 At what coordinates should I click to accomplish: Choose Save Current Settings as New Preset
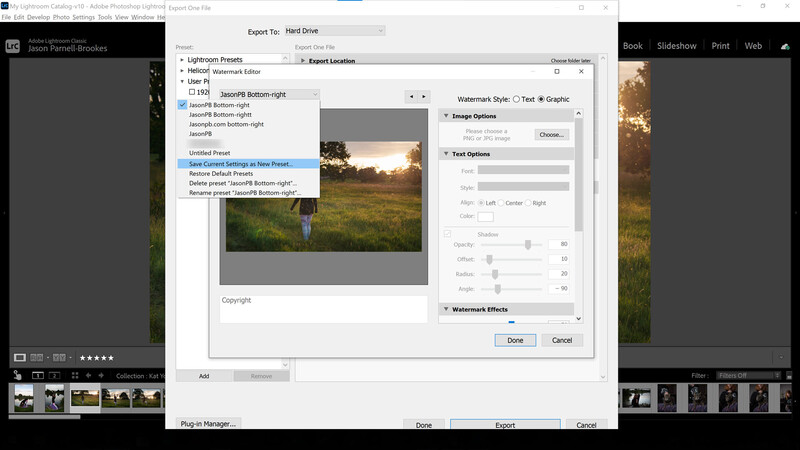[248, 164]
